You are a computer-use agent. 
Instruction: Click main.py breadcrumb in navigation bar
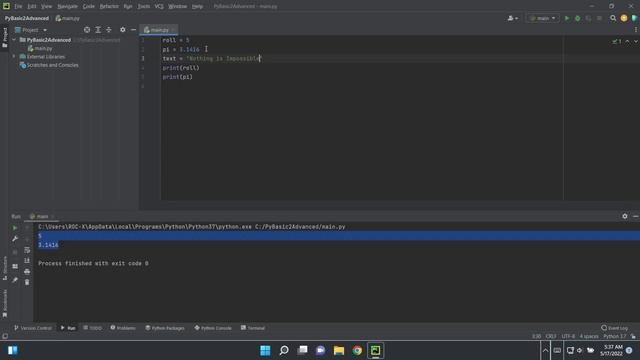pyautogui.click(x=68, y=18)
